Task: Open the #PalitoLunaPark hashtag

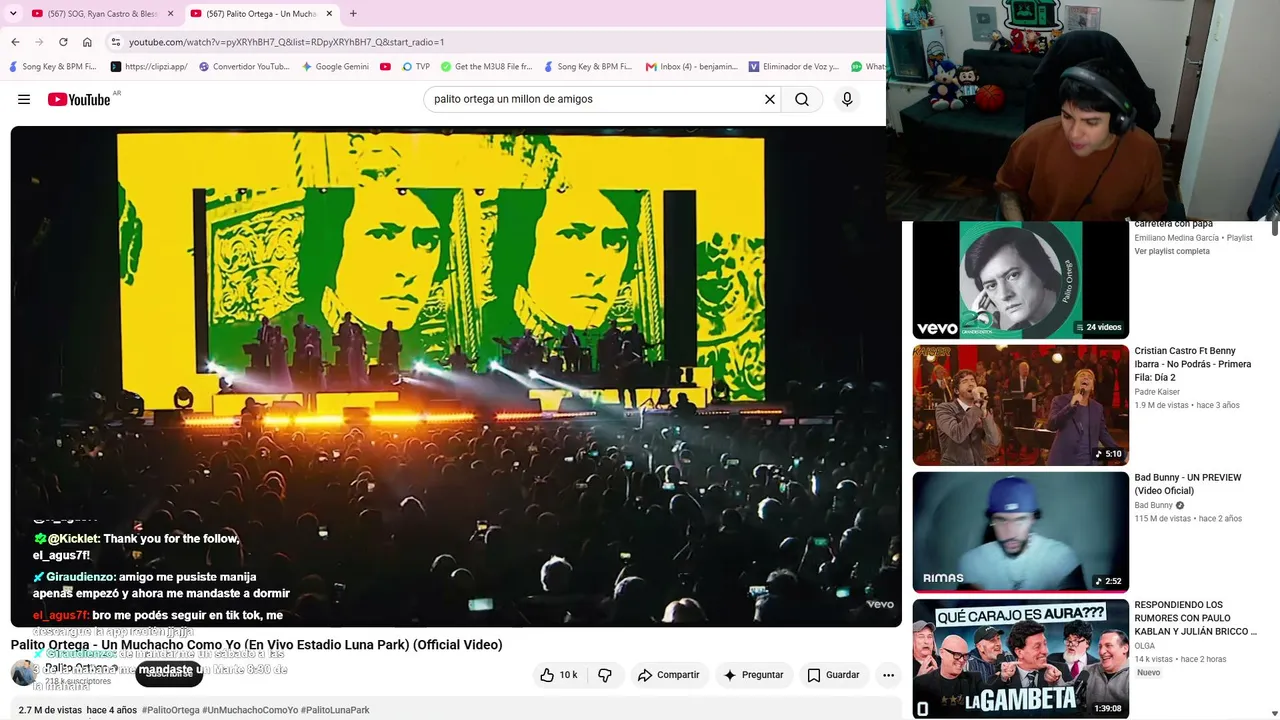Action: (x=335, y=710)
